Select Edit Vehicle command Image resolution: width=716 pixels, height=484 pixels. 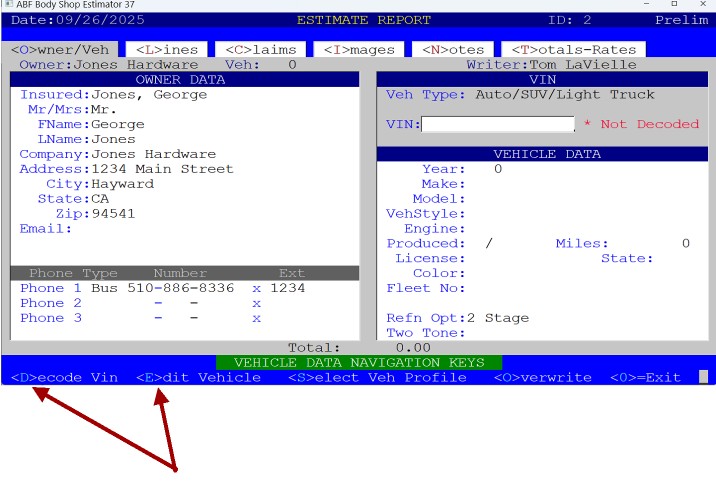(198, 378)
